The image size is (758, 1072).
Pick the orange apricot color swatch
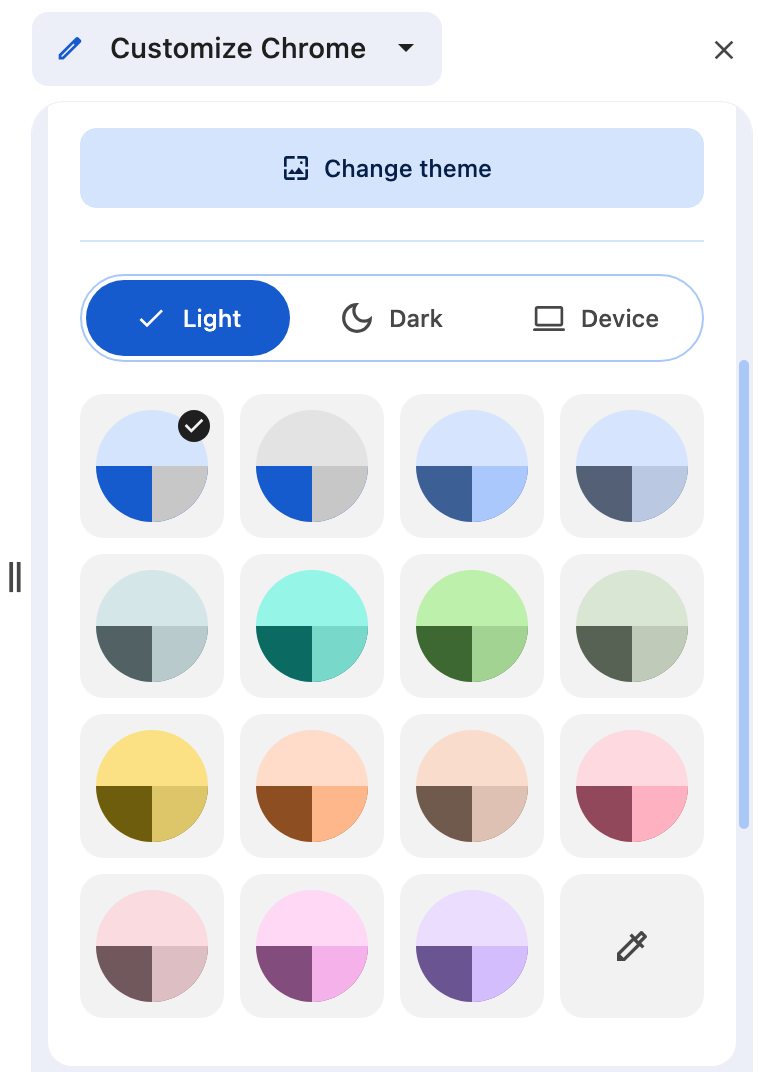point(312,786)
